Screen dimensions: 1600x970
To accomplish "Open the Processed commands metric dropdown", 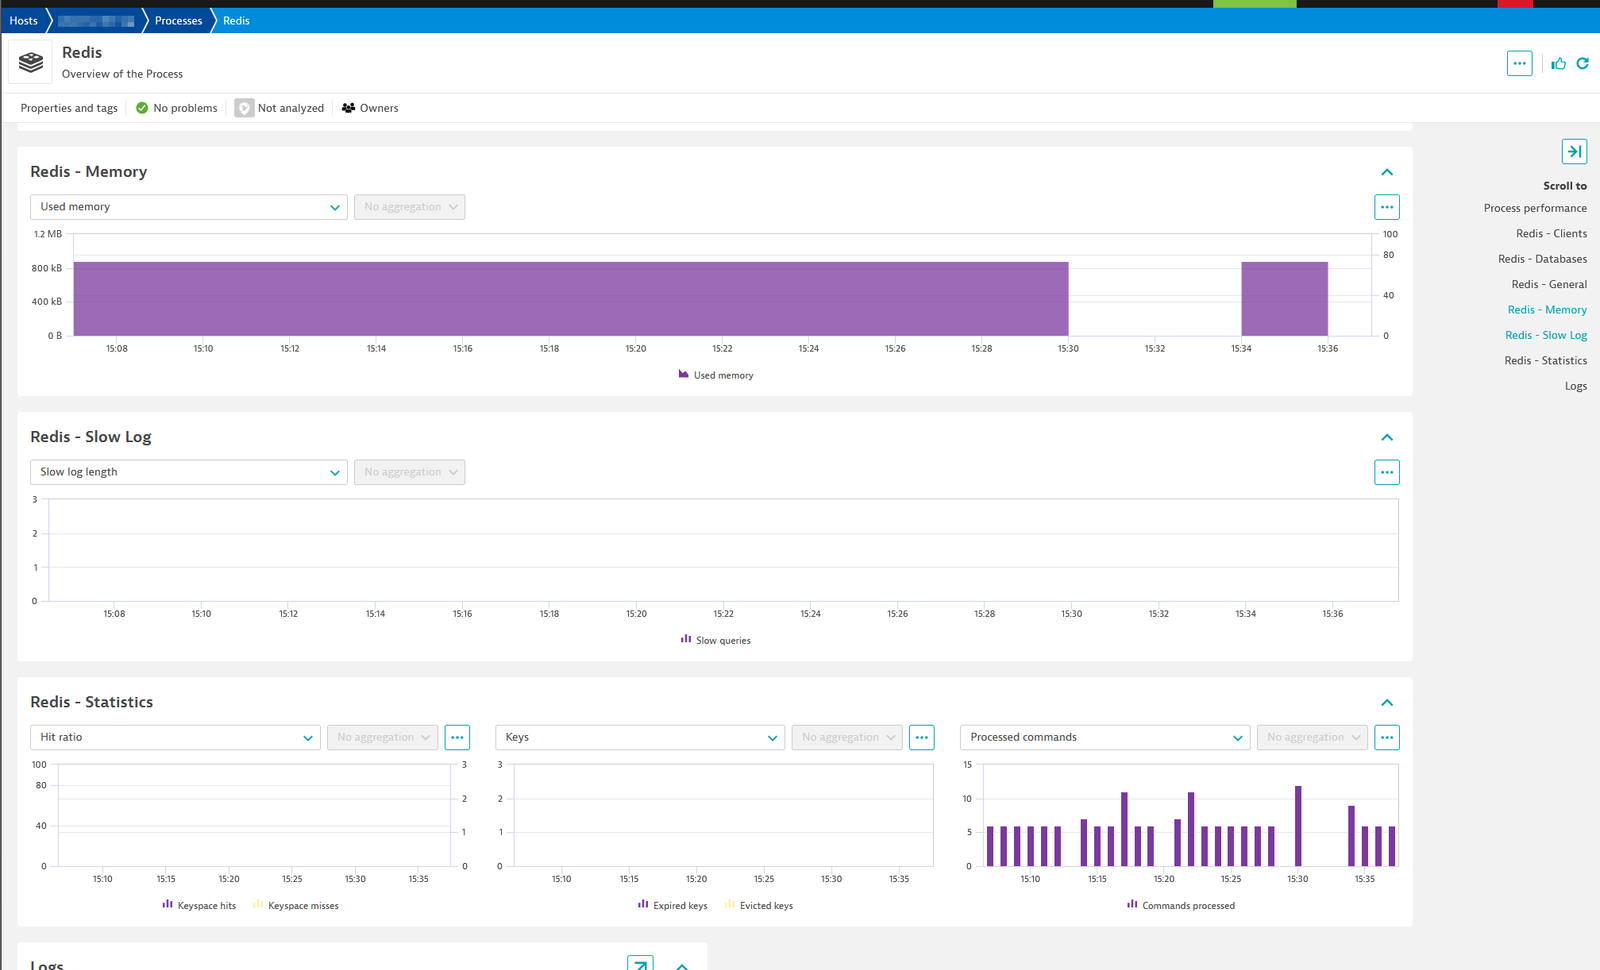I will coord(1105,737).
